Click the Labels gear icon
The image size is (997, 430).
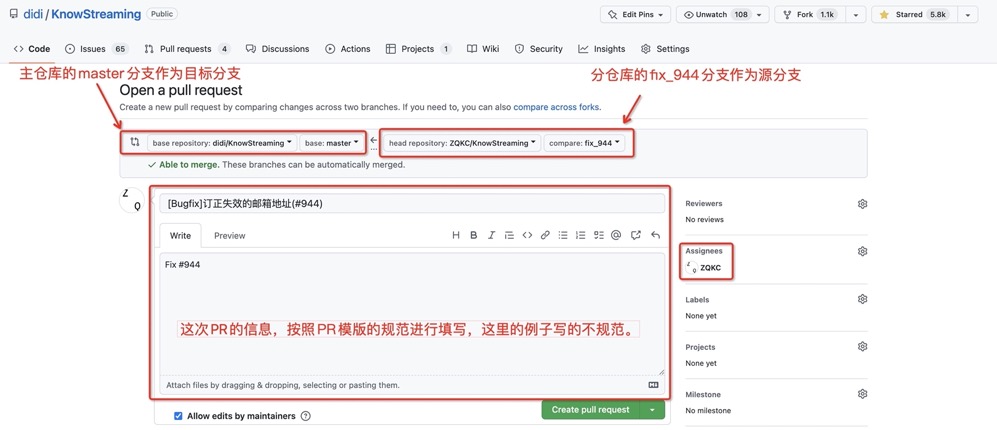pos(862,299)
